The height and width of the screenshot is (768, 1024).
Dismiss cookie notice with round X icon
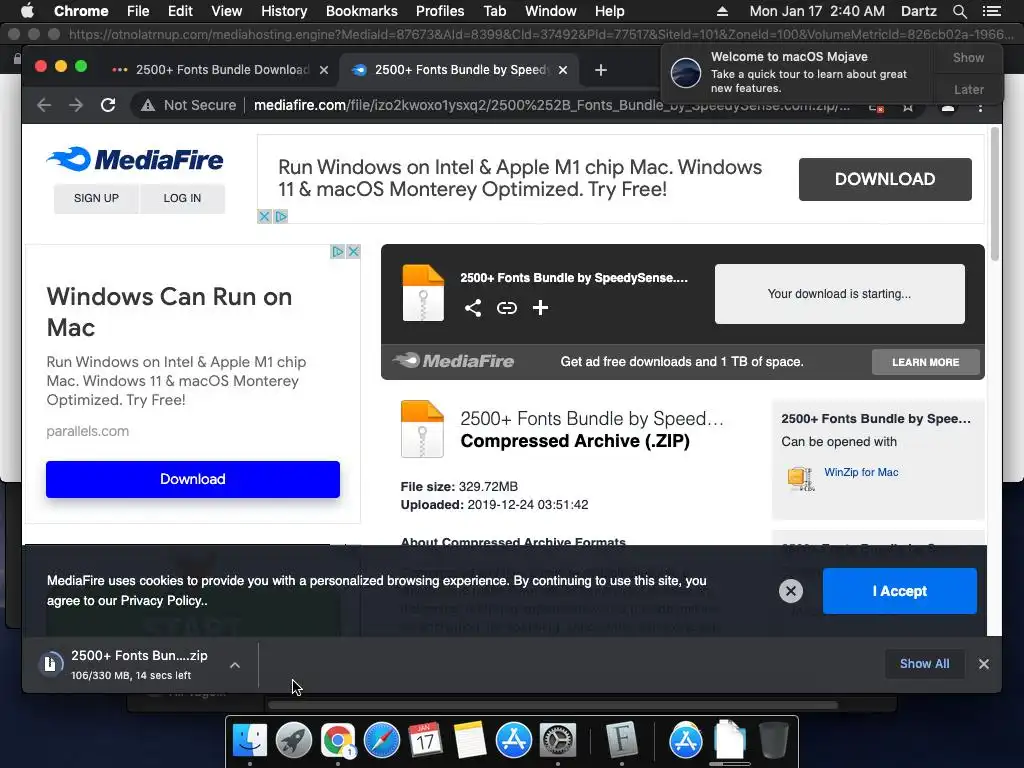coord(791,591)
